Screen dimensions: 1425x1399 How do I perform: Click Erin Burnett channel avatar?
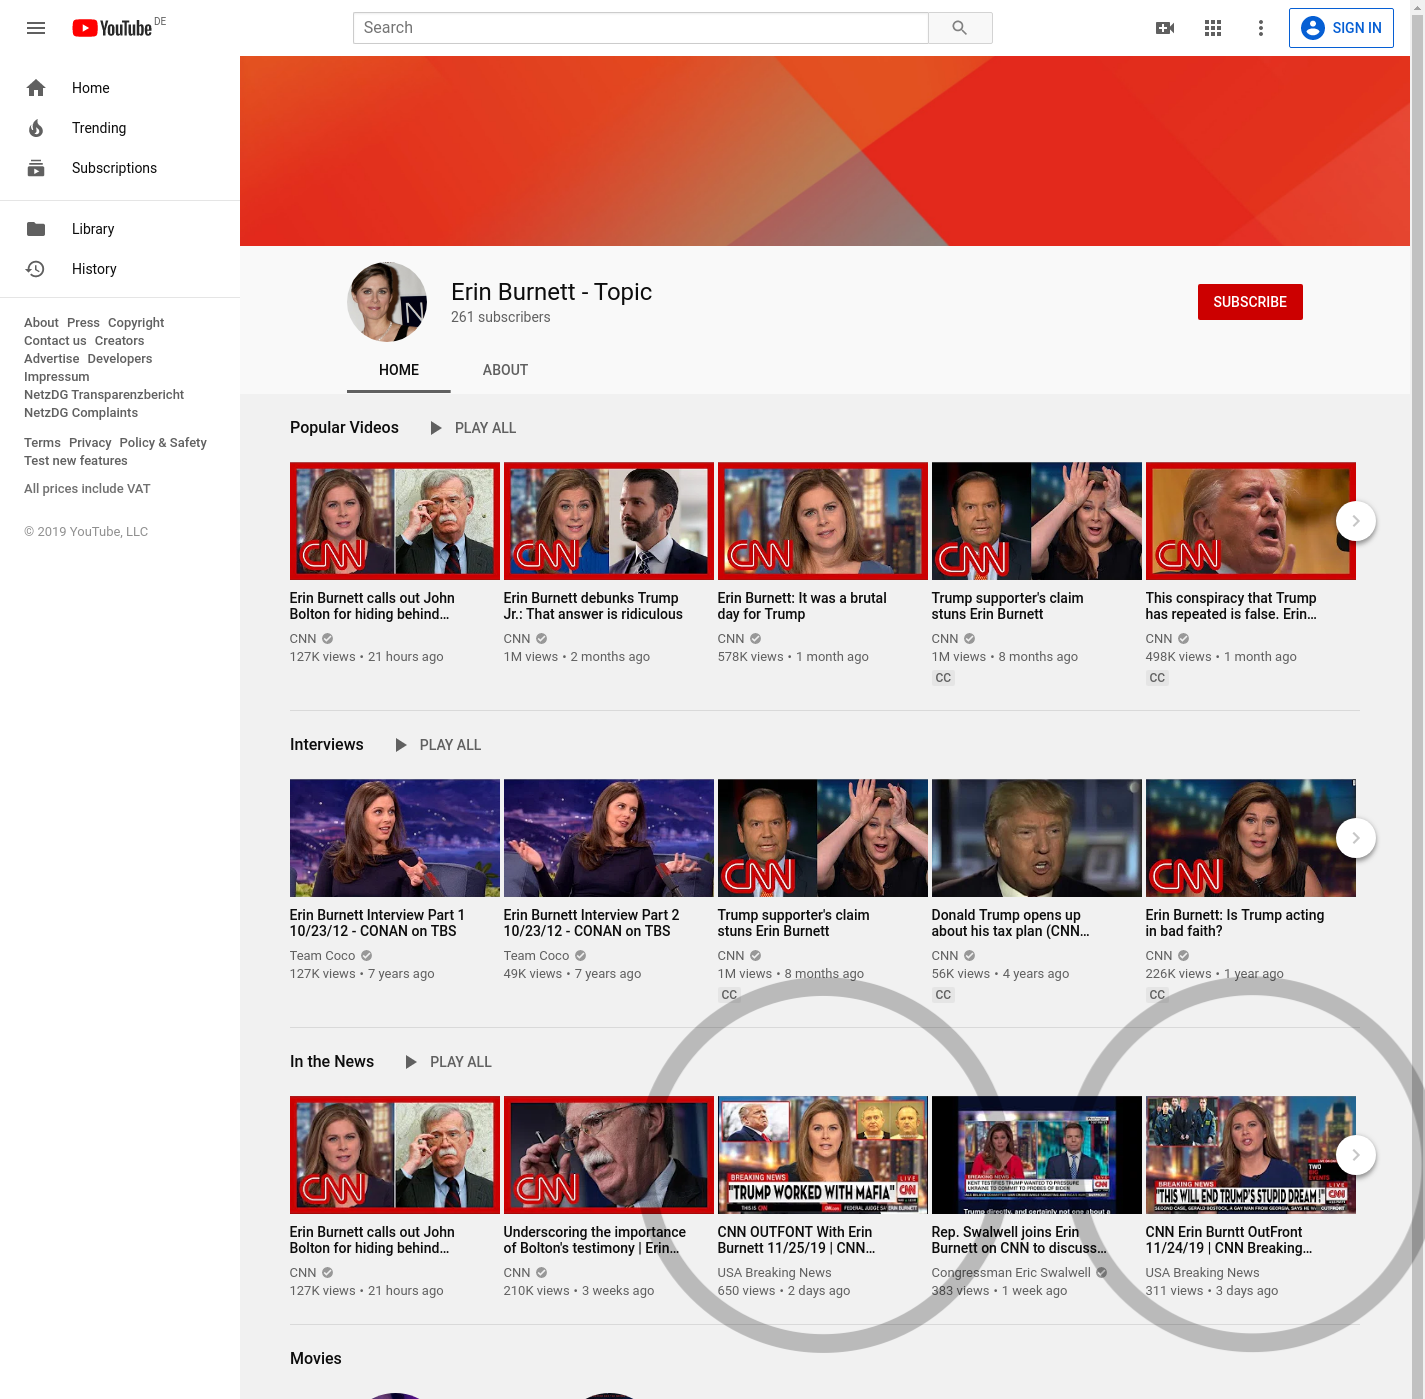(387, 302)
